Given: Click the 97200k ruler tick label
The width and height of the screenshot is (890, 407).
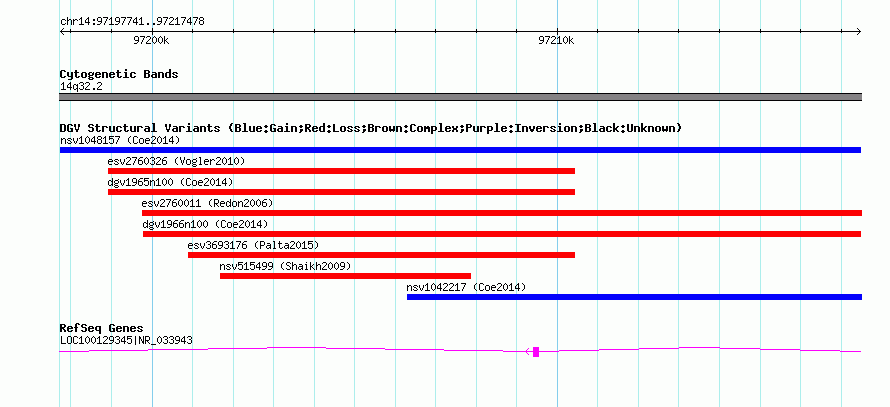Looking at the screenshot, I should point(151,40).
